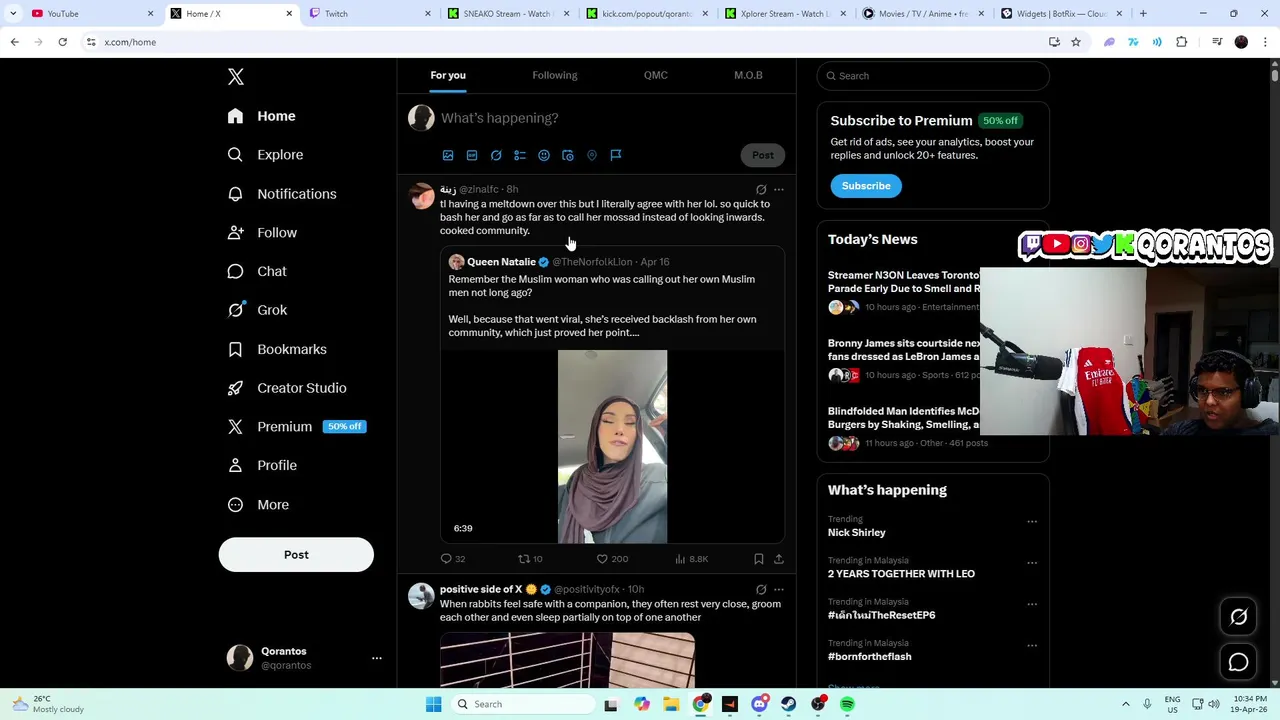Click Subscribe button for Premium

tap(866, 186)
